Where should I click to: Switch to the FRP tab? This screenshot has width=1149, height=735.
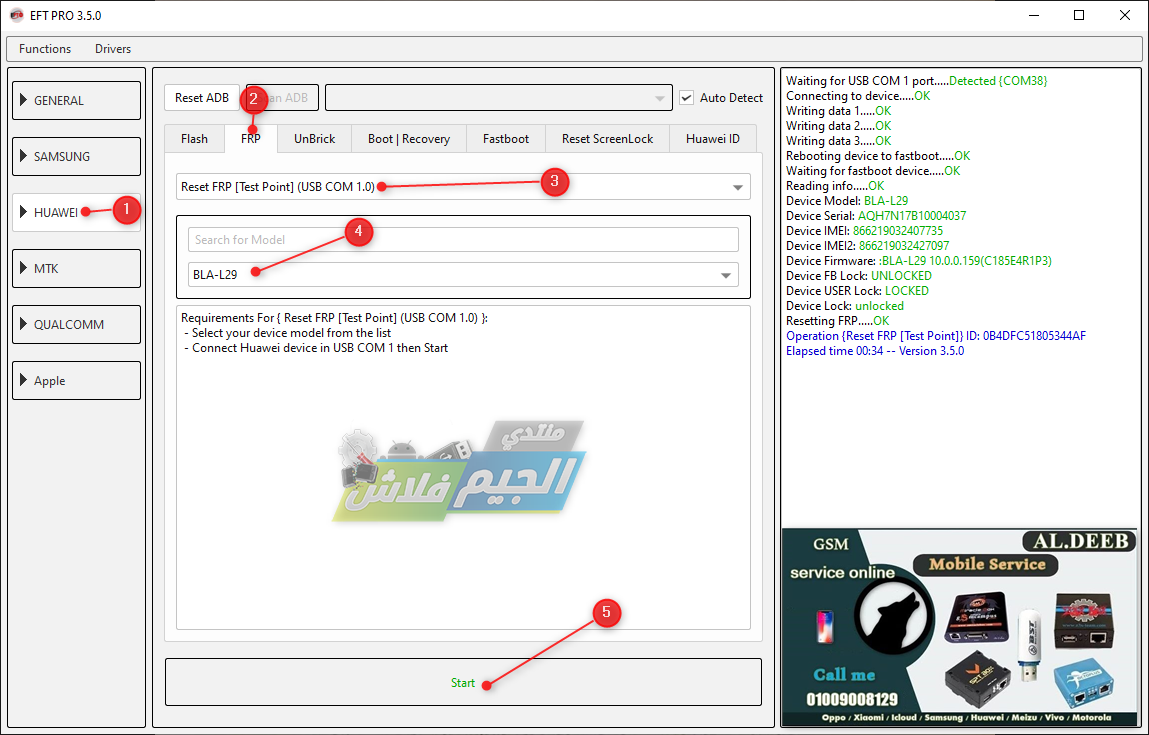251,138
